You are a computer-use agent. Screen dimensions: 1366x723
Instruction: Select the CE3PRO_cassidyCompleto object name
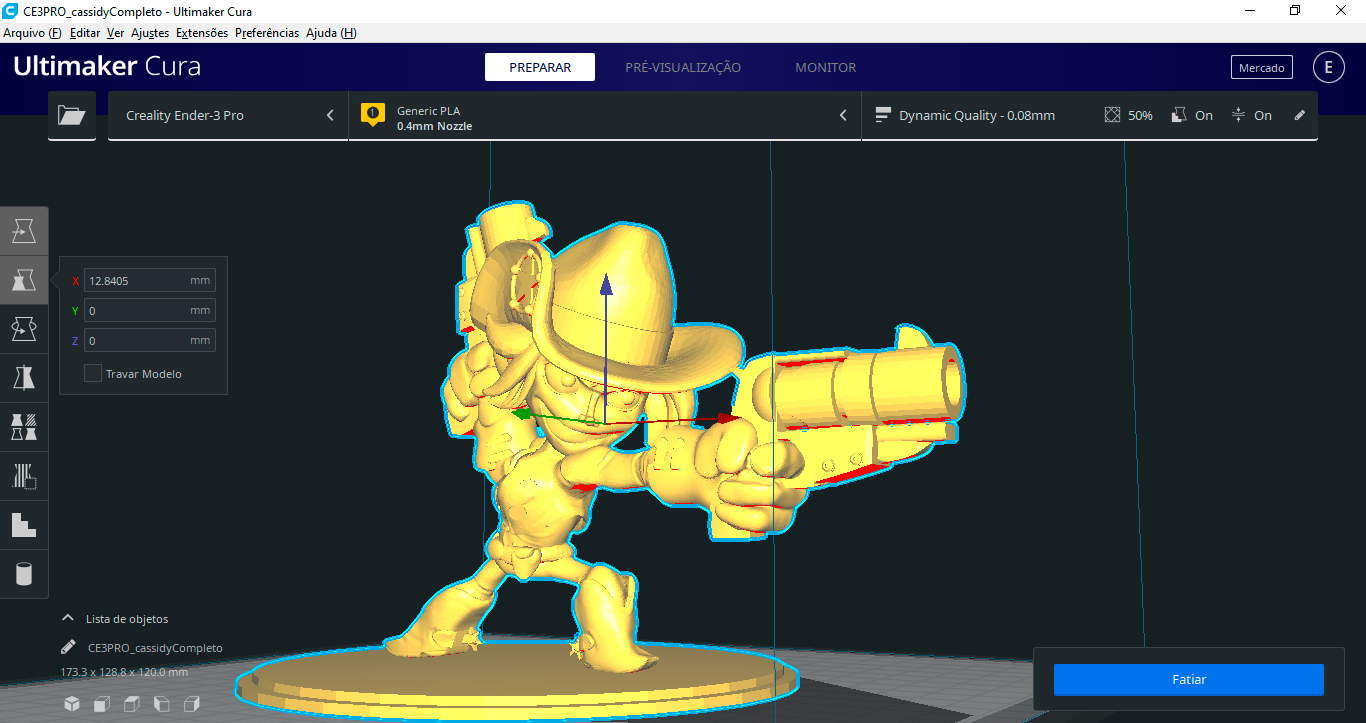[x=155, y=648]
